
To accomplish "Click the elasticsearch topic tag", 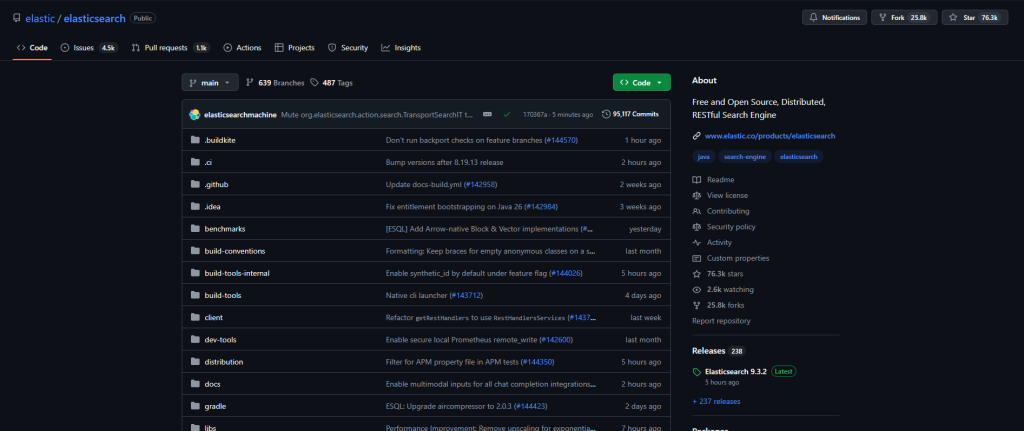I will (799, 157).
